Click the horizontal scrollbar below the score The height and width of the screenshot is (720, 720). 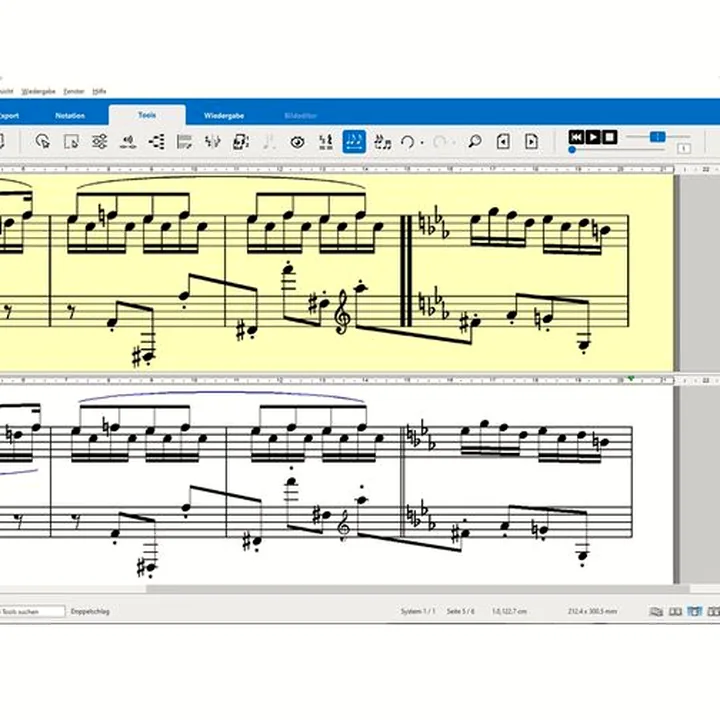(417, 589)
